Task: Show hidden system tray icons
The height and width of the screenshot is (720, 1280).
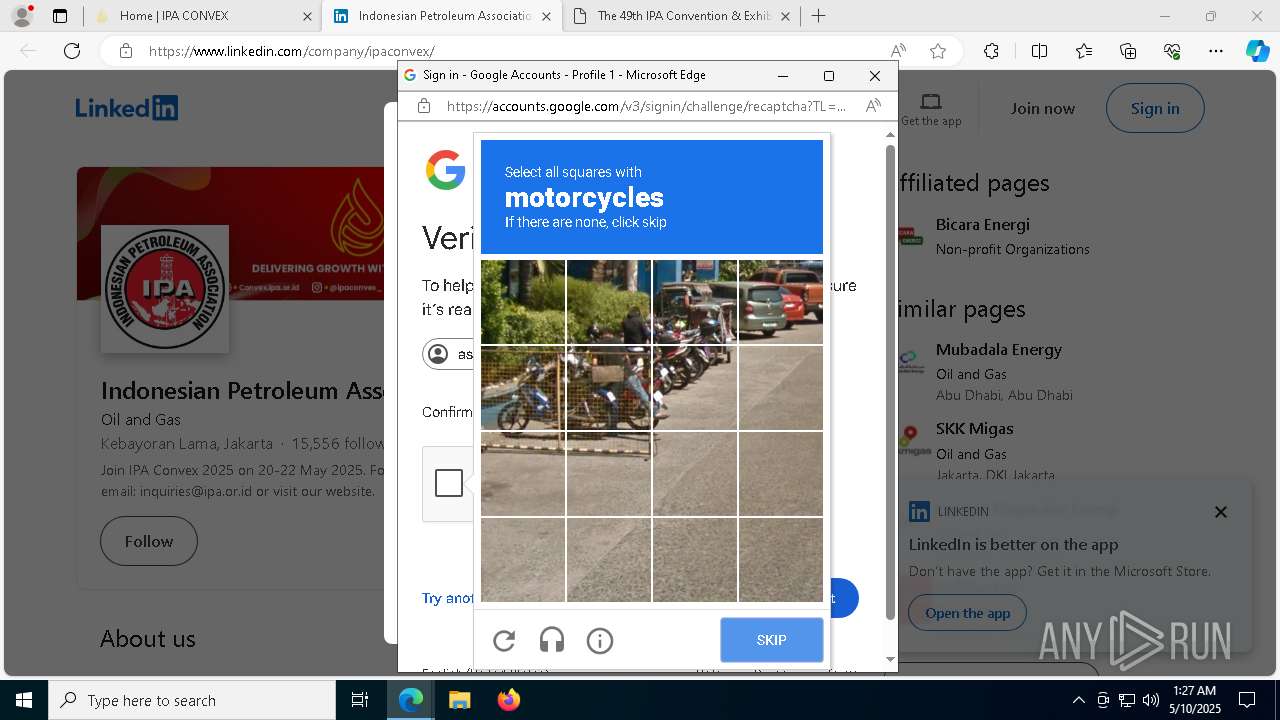Action: coord(1078,700)
